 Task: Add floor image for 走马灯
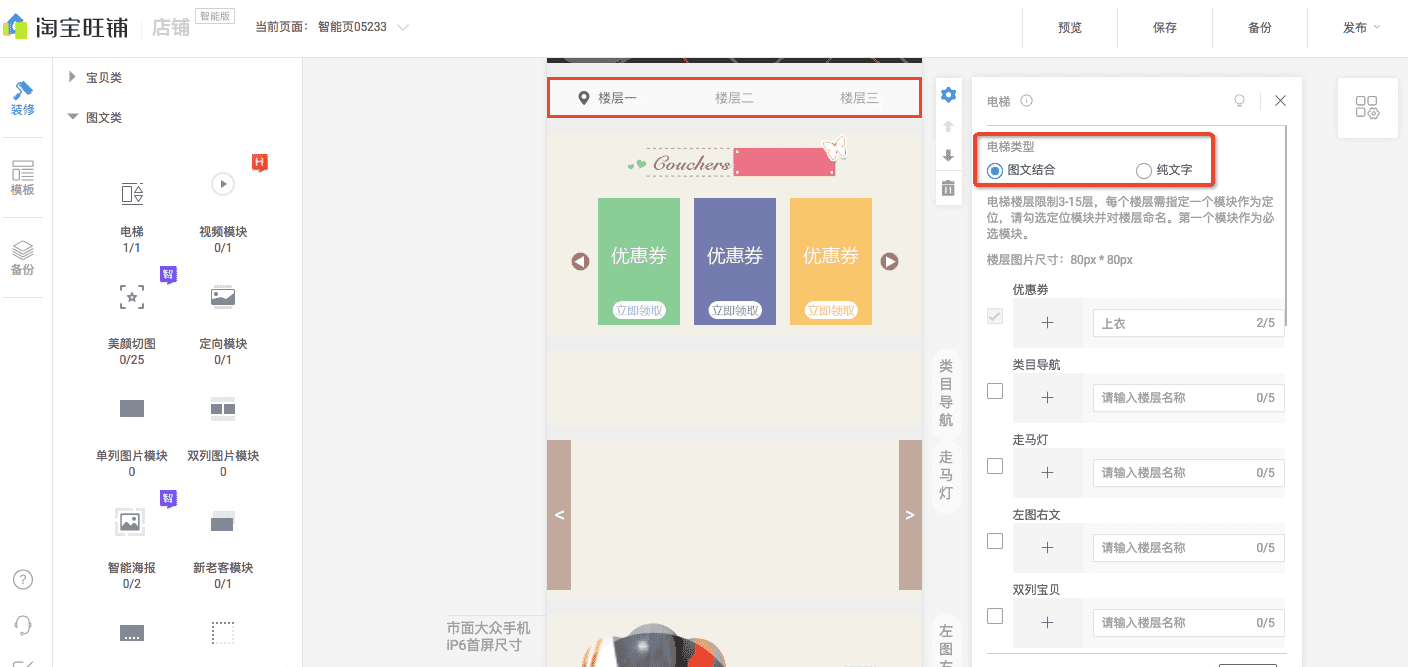(1047, 473)
